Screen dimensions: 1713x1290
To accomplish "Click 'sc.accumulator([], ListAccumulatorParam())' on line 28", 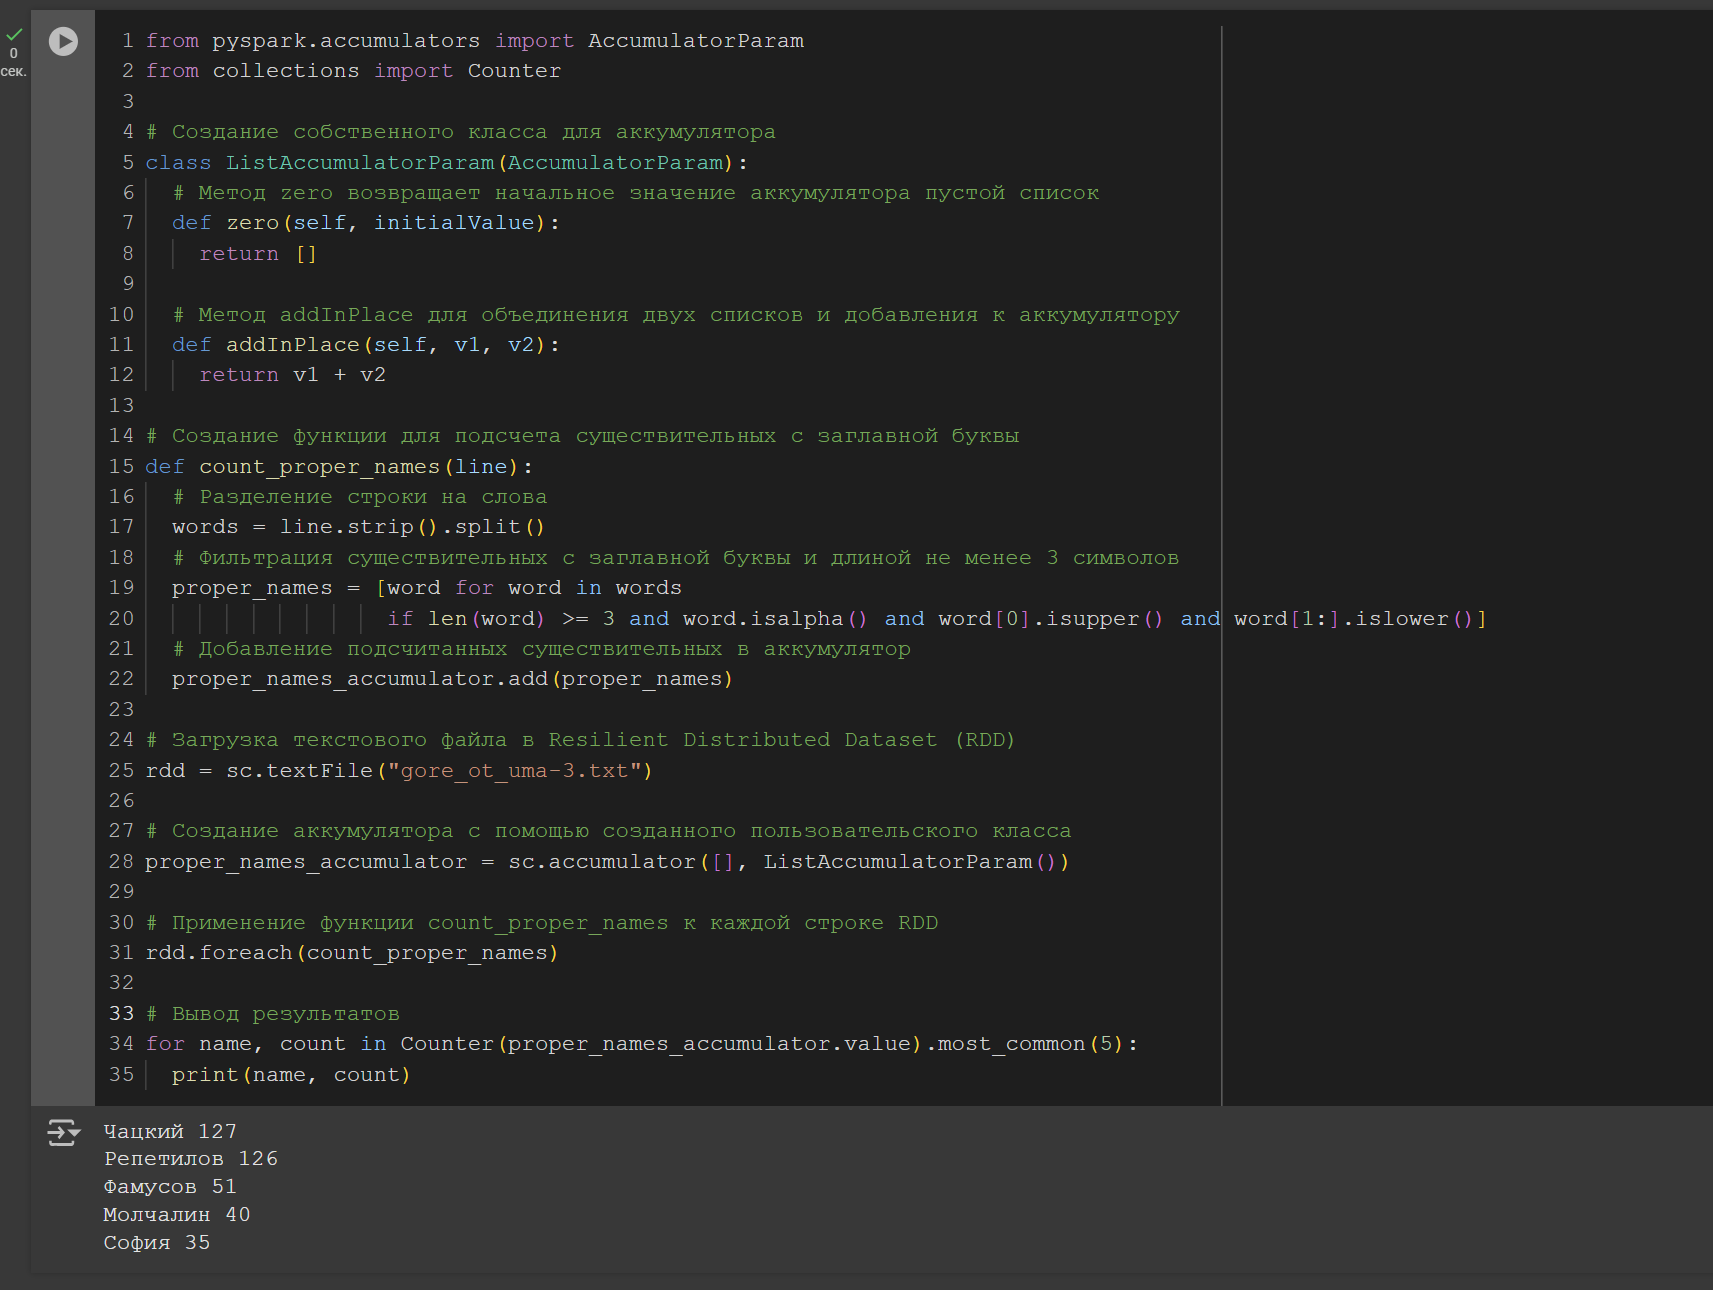I will click(788, 862).
